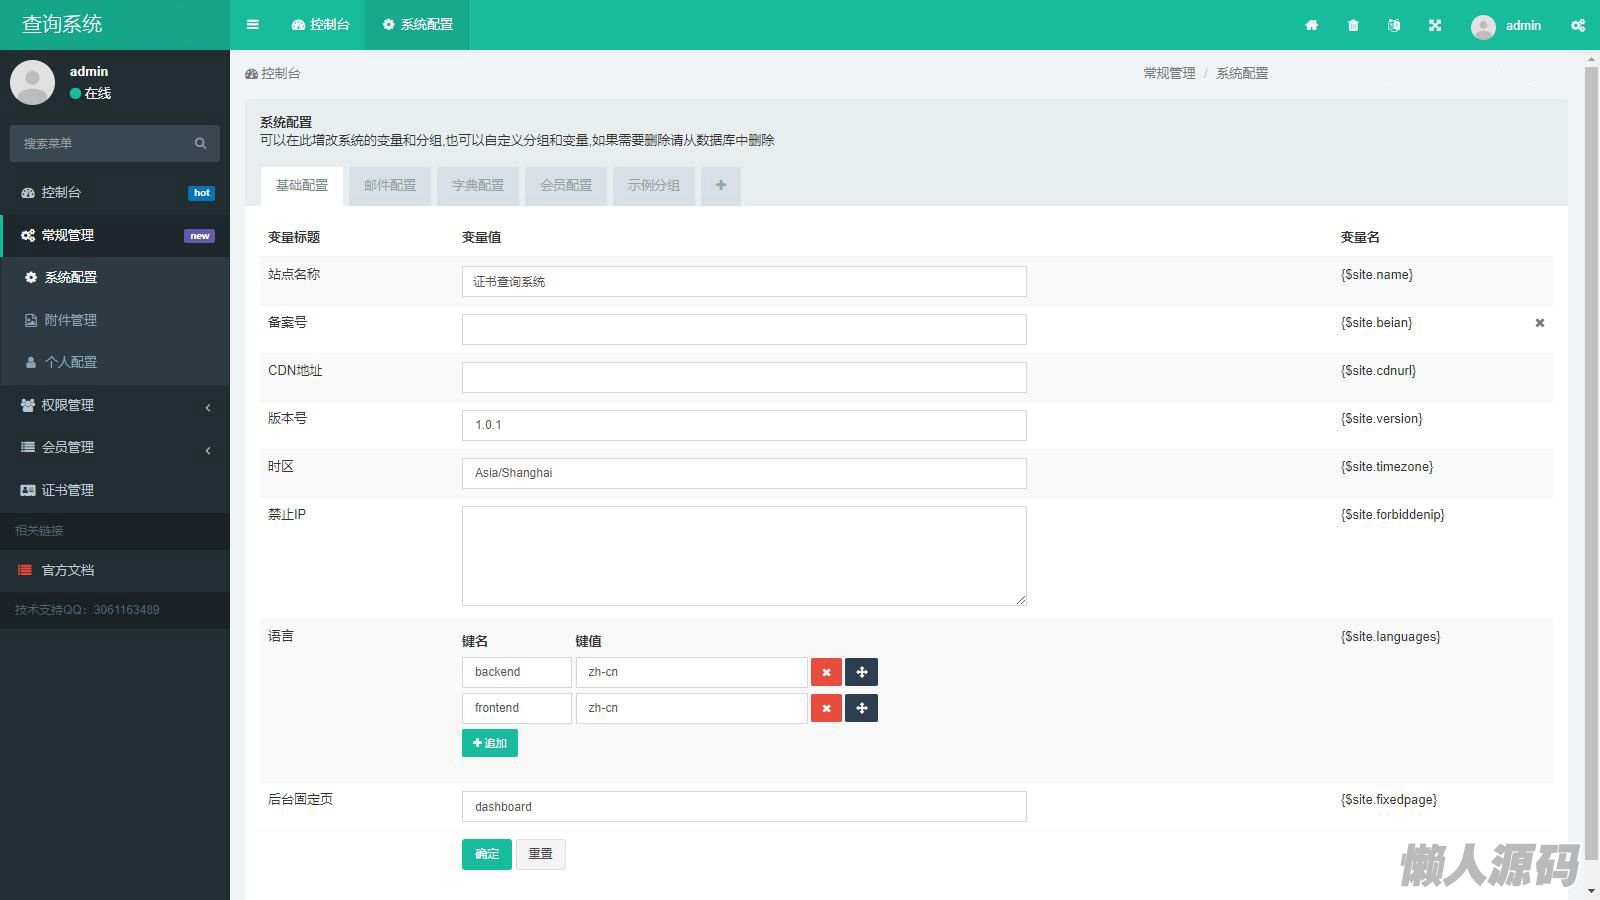The image size is (1600, 900).
Task: Click the 站点名称 input field
Action: click(744, 282)
